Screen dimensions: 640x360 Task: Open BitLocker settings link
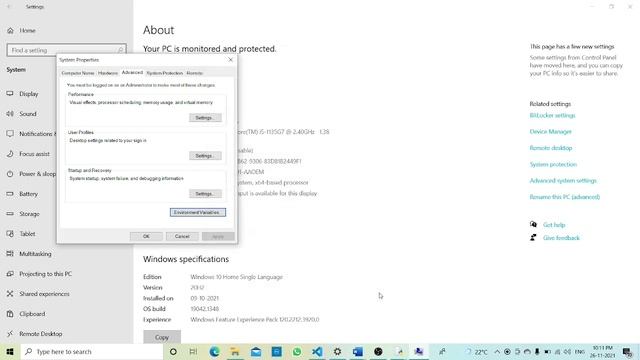552,116
